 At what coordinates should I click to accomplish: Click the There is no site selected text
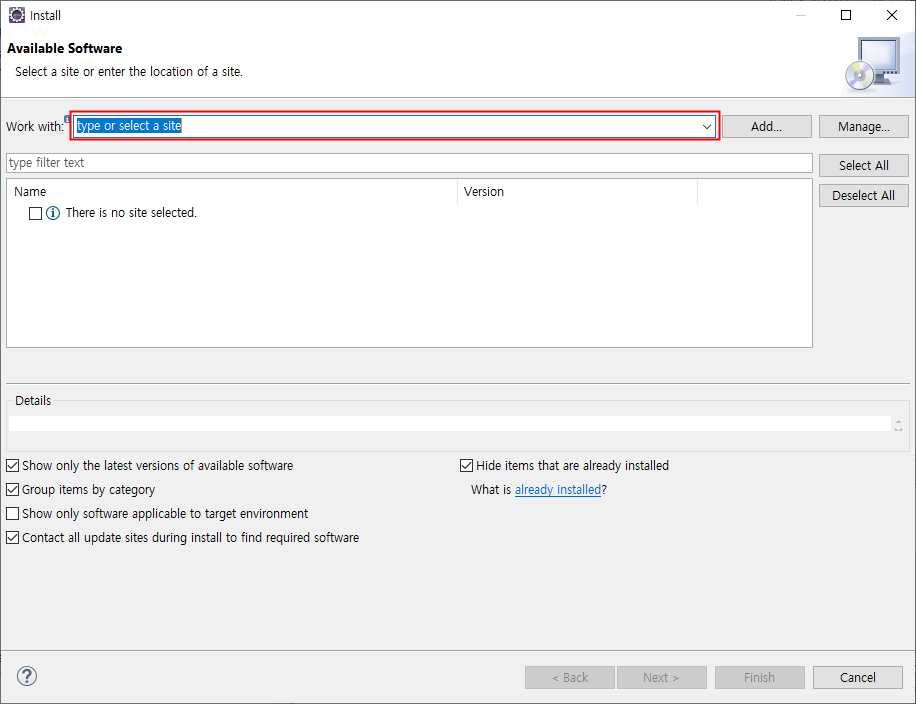tap(131, 213)
